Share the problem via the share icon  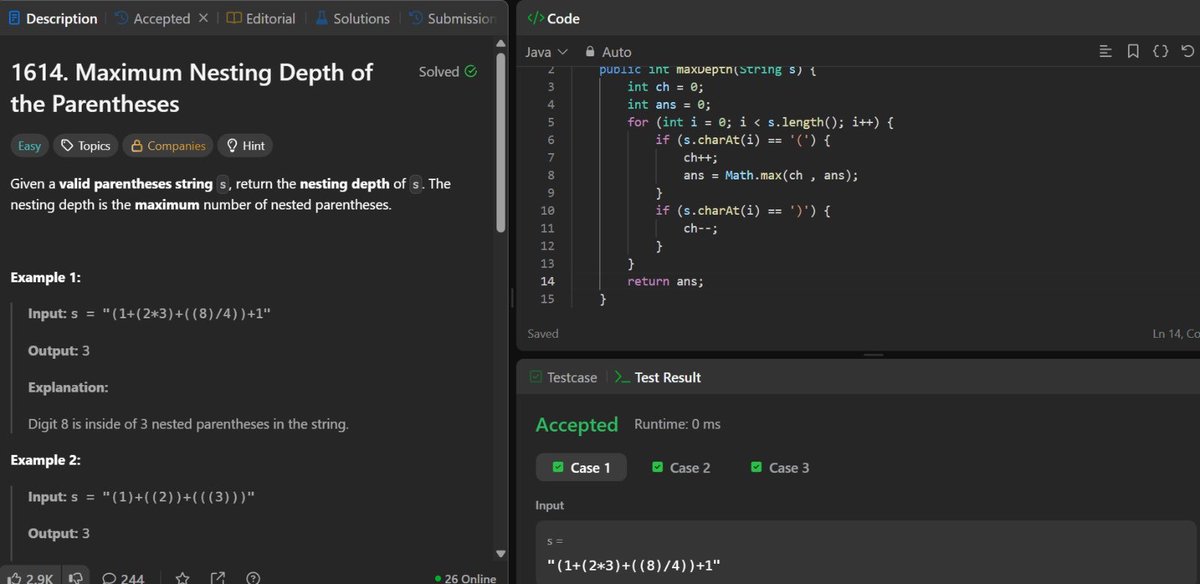[218, 578]
